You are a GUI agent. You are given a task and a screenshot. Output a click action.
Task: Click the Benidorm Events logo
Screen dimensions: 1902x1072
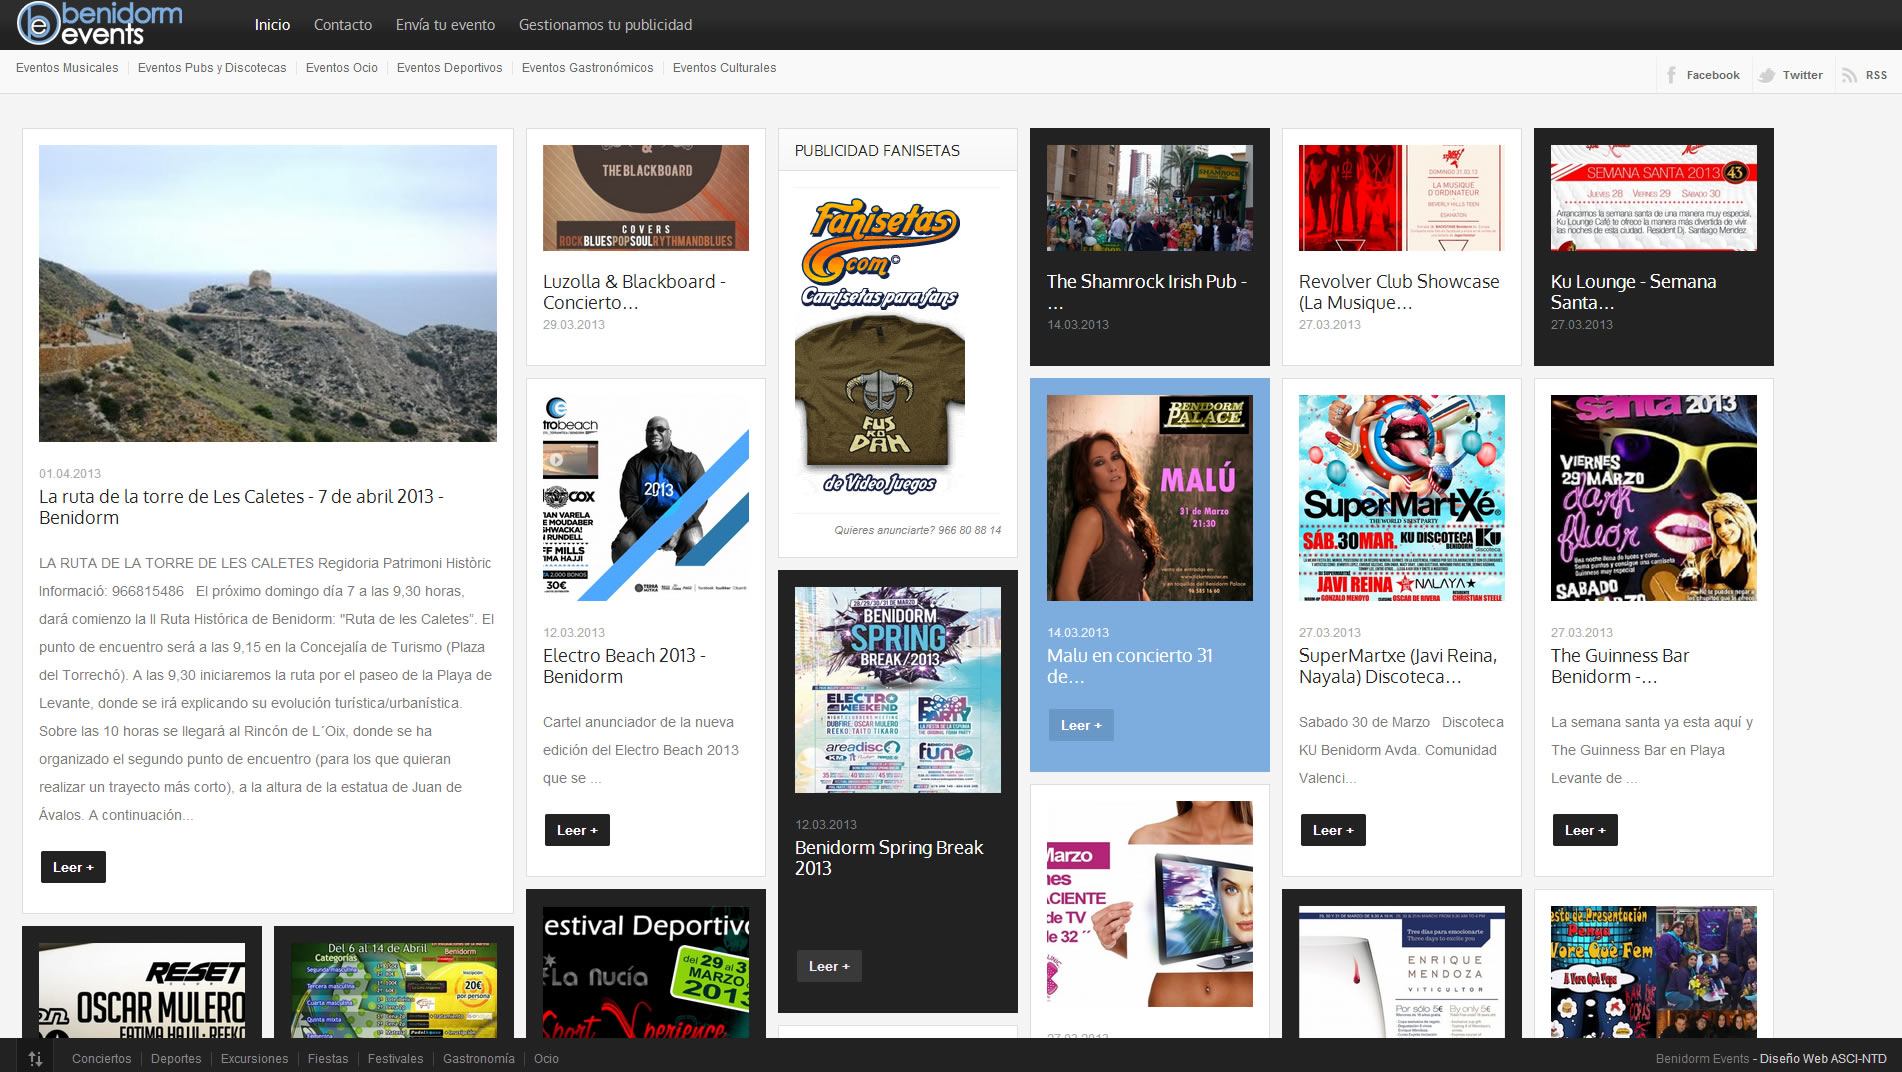tap(99, 24)
